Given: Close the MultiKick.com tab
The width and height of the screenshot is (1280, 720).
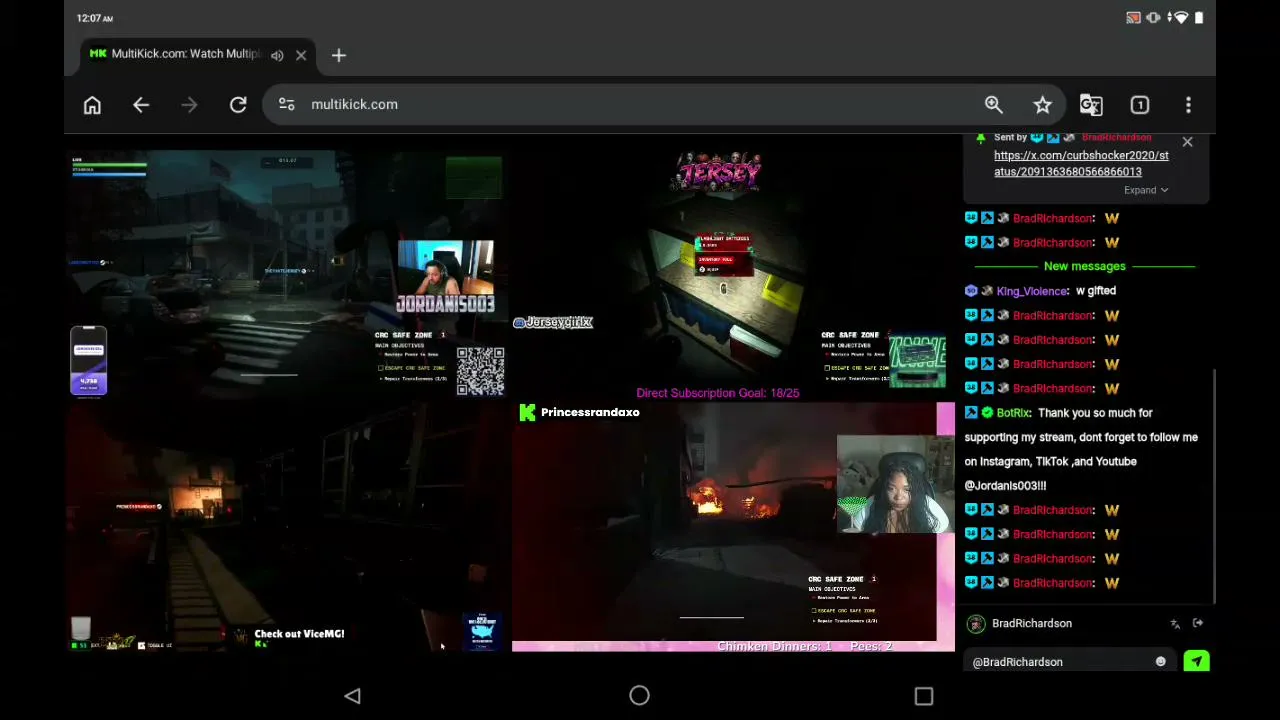Looking at the screenshot, I should [301, 55].
